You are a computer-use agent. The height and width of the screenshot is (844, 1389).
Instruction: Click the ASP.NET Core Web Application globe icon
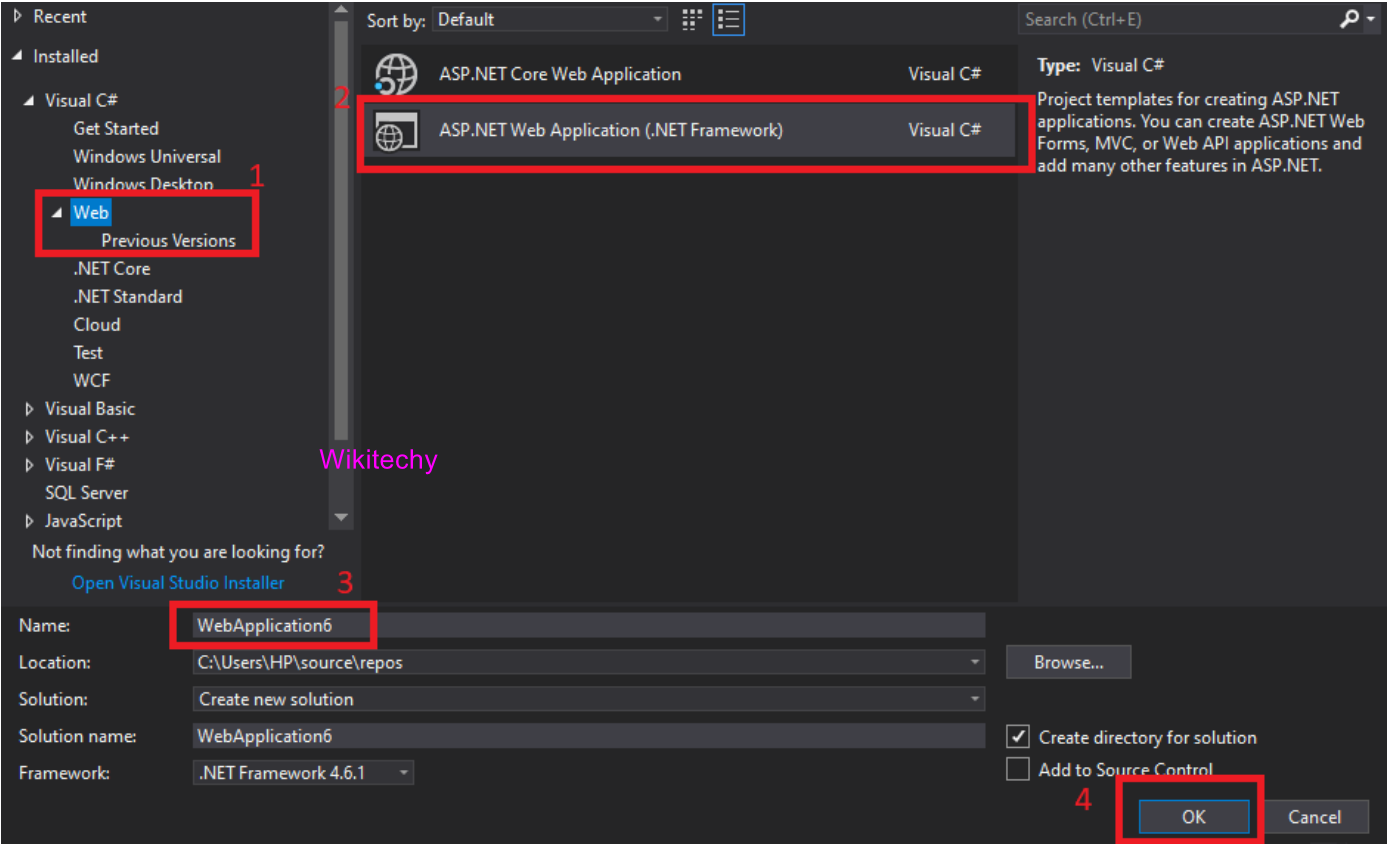click(394, 74)
